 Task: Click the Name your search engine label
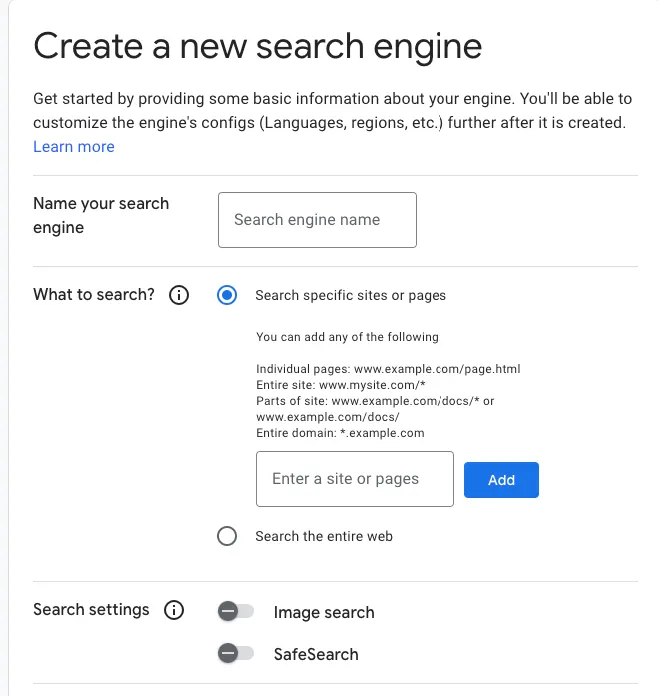[x=101, y=215]
